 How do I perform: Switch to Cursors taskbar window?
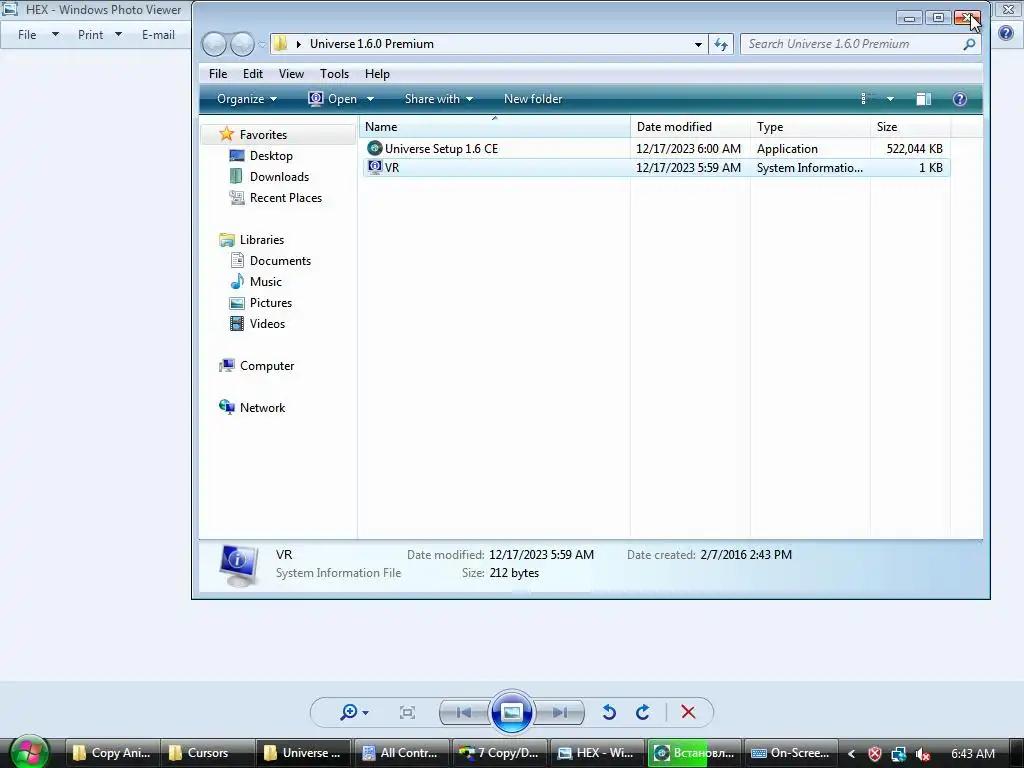(x=206, y=753)
